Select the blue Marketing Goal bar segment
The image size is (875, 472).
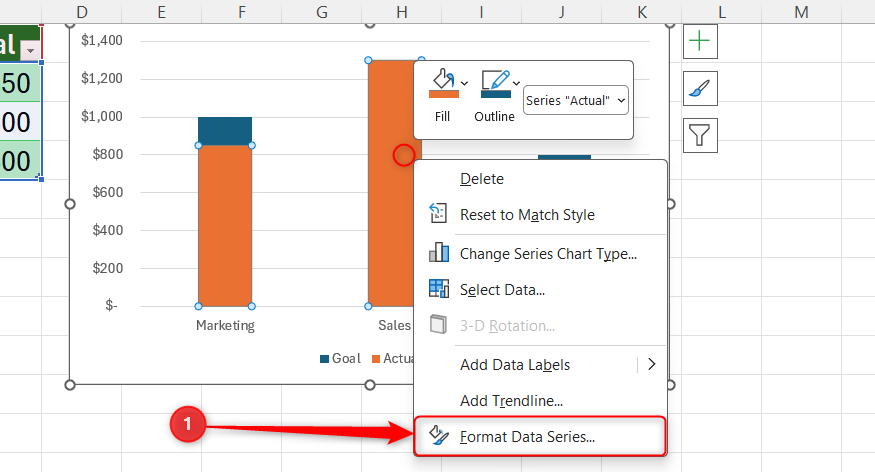[225, 131]
